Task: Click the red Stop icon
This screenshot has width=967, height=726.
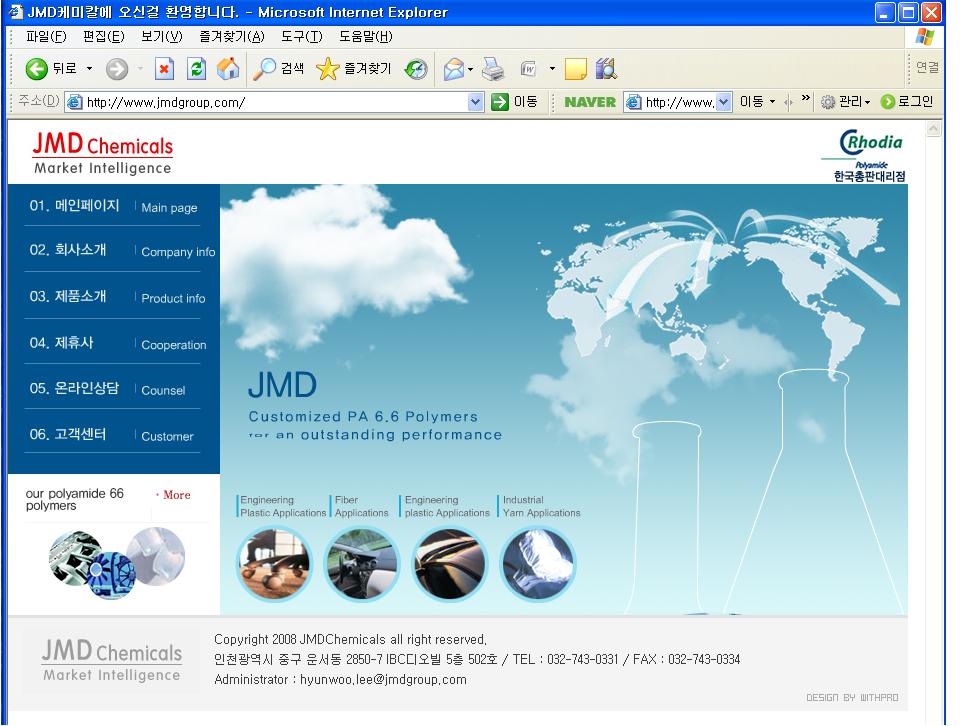Action: click(164, 68)
